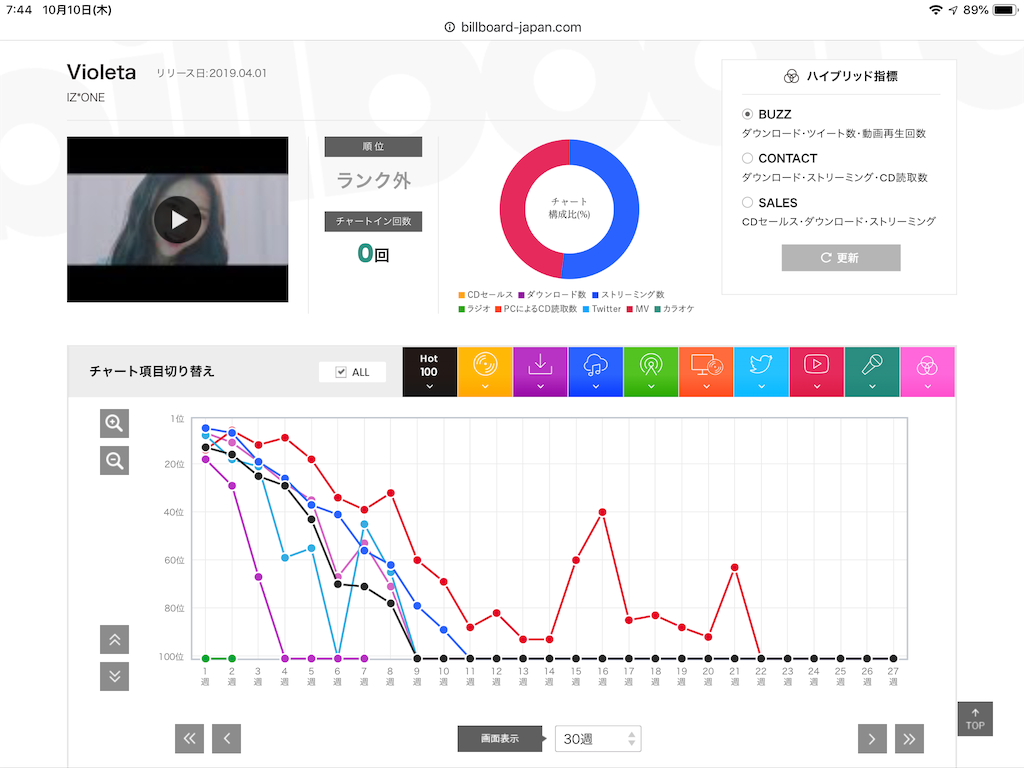Click the CDセールス legend entry
Image resolution: width=1024 pixels, height=768 pixels.
(x=486, y=295)
